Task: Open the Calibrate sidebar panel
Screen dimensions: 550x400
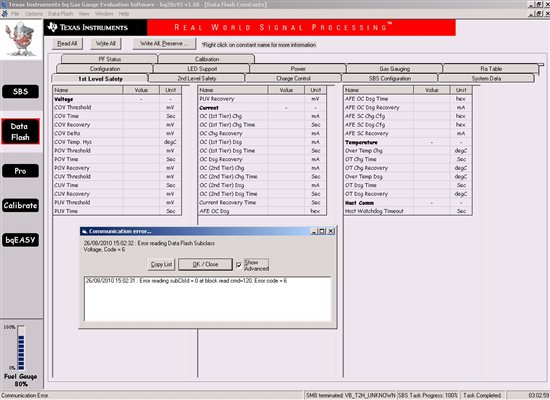Action: pyautogui.click(x=20, y=205)
